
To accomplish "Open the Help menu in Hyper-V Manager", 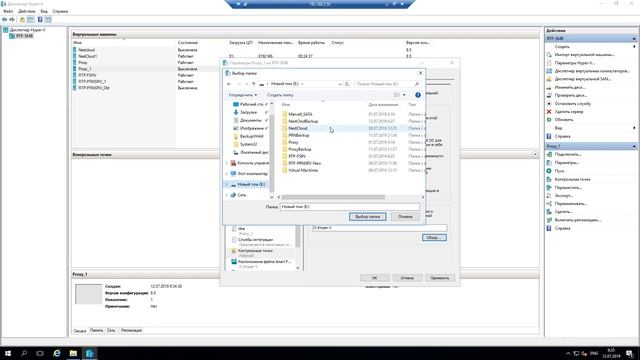I will (x=60, y=11).
